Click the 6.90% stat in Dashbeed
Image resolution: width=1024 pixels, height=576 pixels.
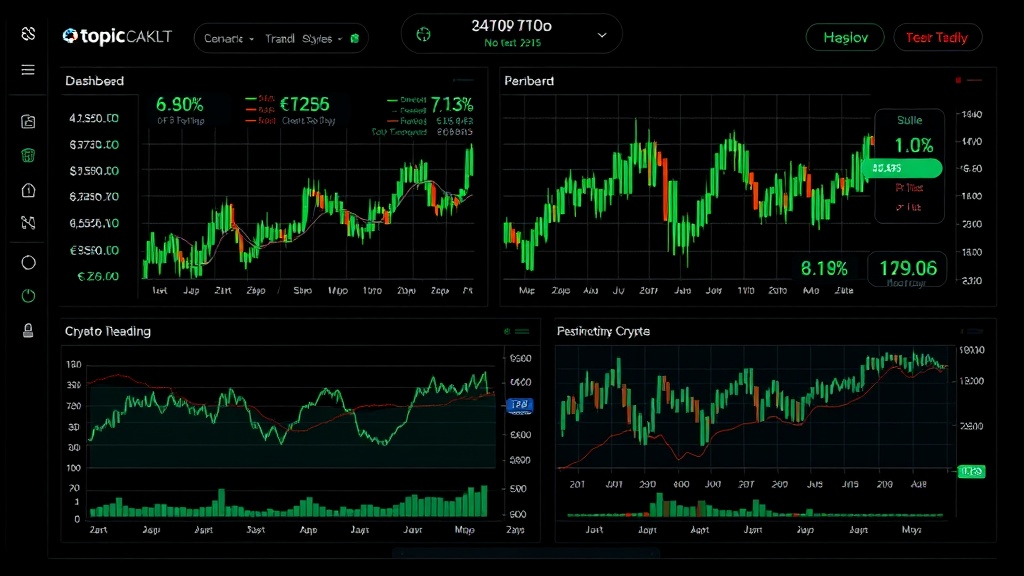[x=180, y=104]
